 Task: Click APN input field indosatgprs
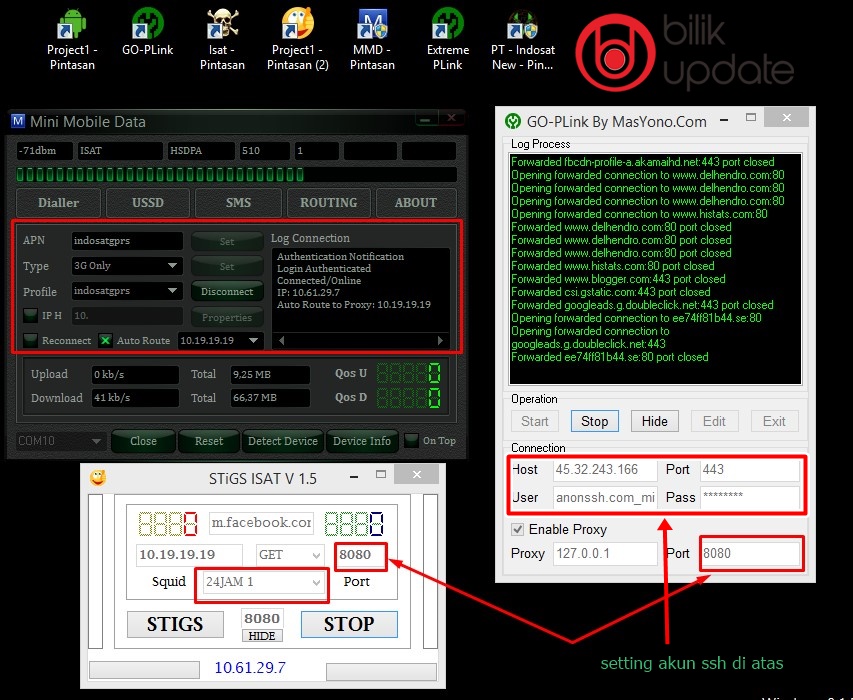tap(127, 240)
